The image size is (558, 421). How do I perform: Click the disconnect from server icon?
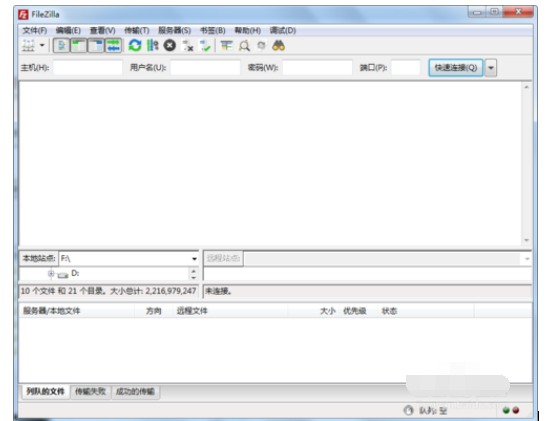[188, 46]
